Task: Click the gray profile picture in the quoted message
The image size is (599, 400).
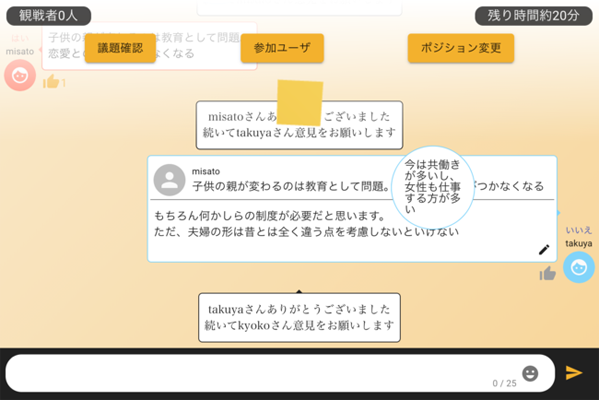Action: (x=170, y=180)
